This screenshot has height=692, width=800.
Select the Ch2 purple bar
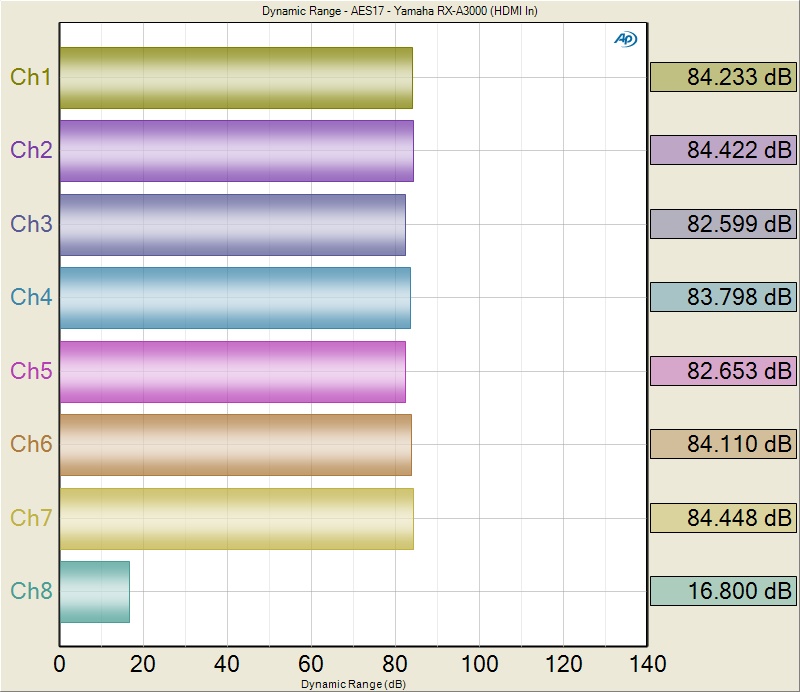click(236, 151)
